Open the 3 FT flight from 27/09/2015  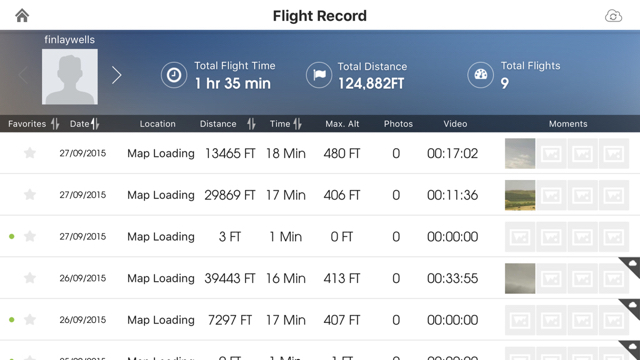(320, 236)
